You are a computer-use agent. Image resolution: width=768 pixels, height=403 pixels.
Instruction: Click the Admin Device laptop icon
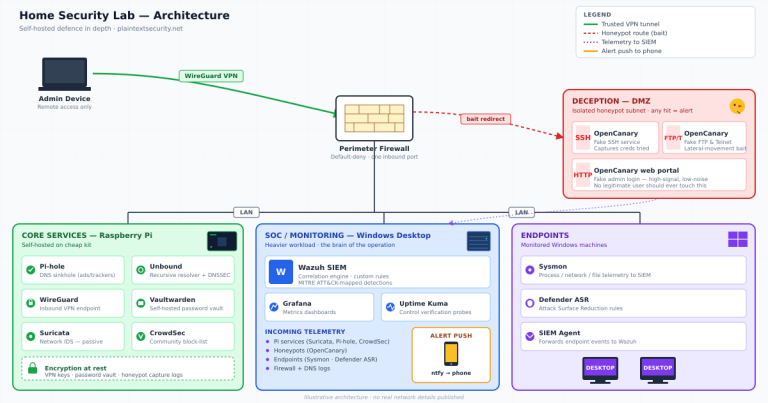click(x=65, y=74)
